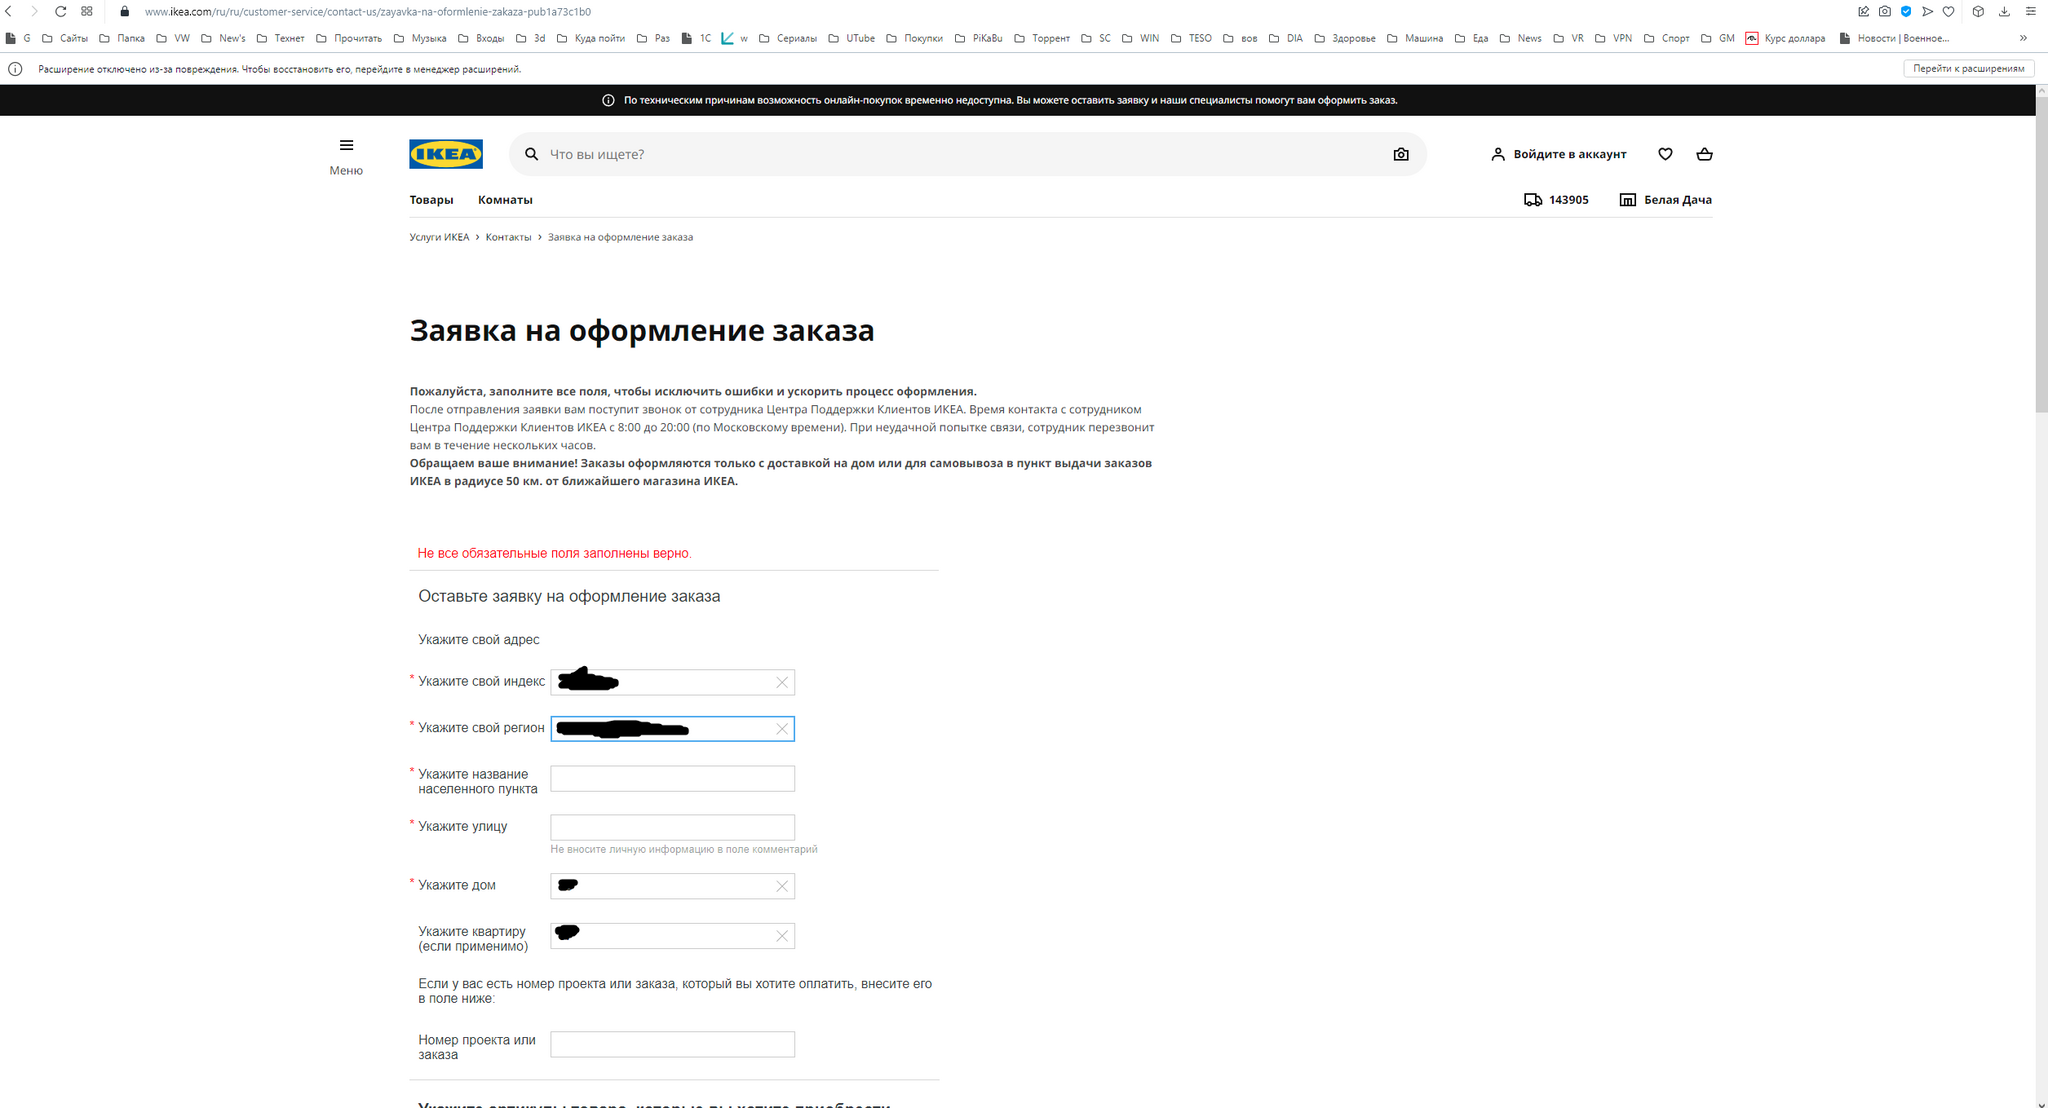Show more bookmarks with double chevron
Viewport: 2048px width, 1108px height.
click(2023, 38)
